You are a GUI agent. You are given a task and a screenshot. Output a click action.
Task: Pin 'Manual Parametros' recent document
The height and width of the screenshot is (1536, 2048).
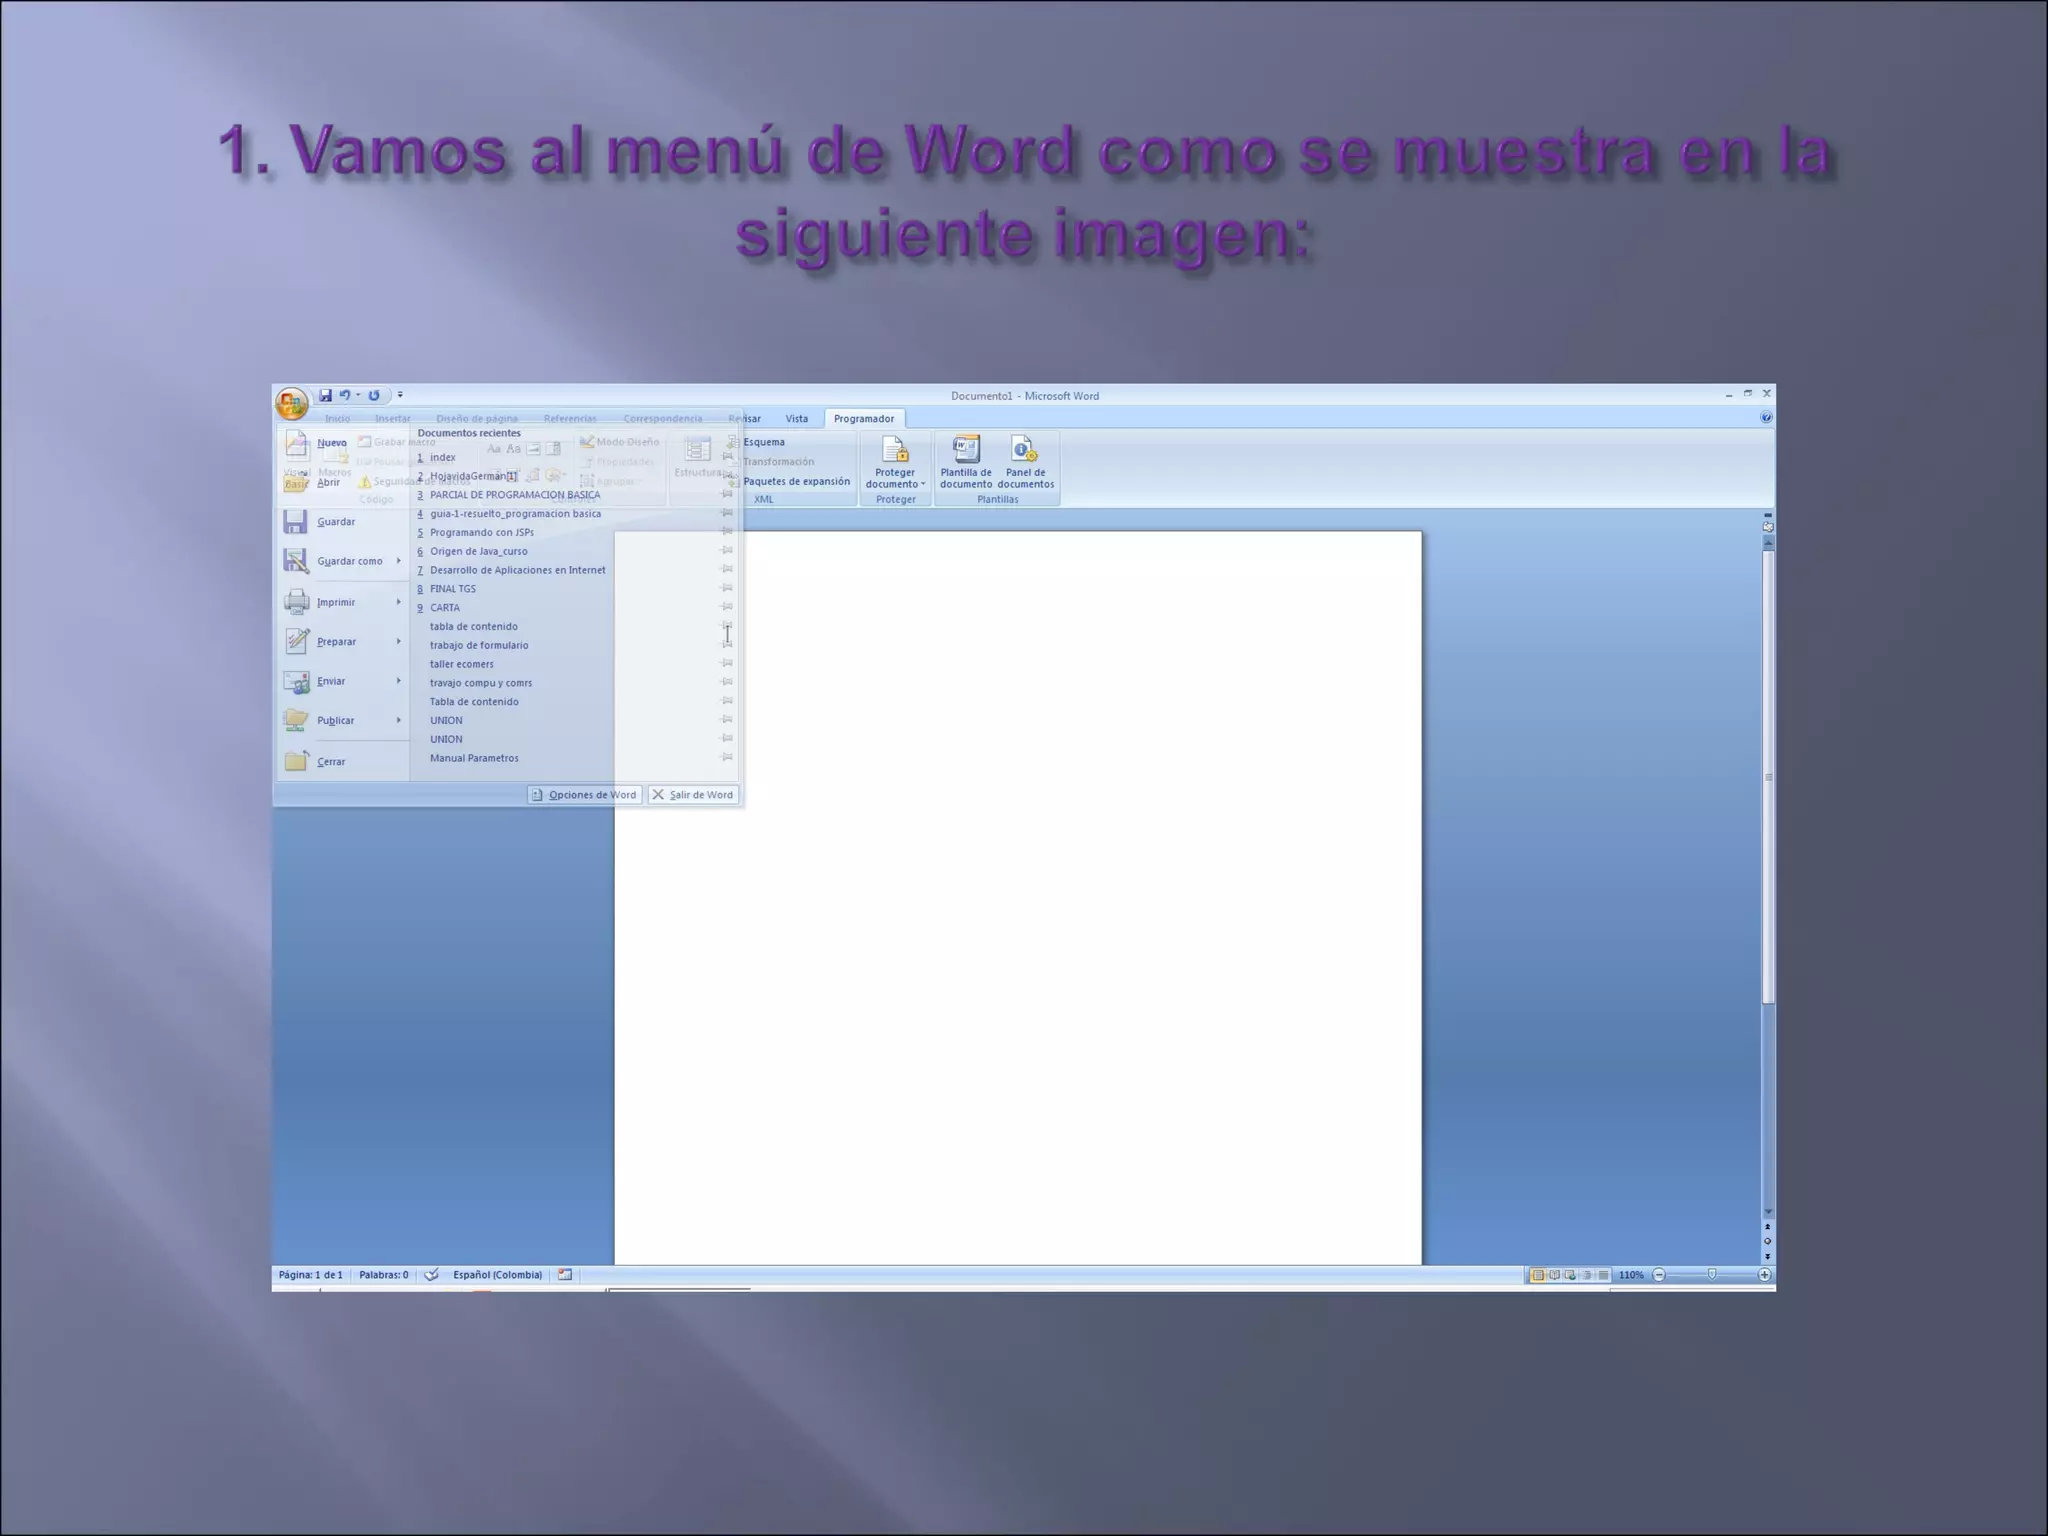pyautogui.click(x=727, y=758)
